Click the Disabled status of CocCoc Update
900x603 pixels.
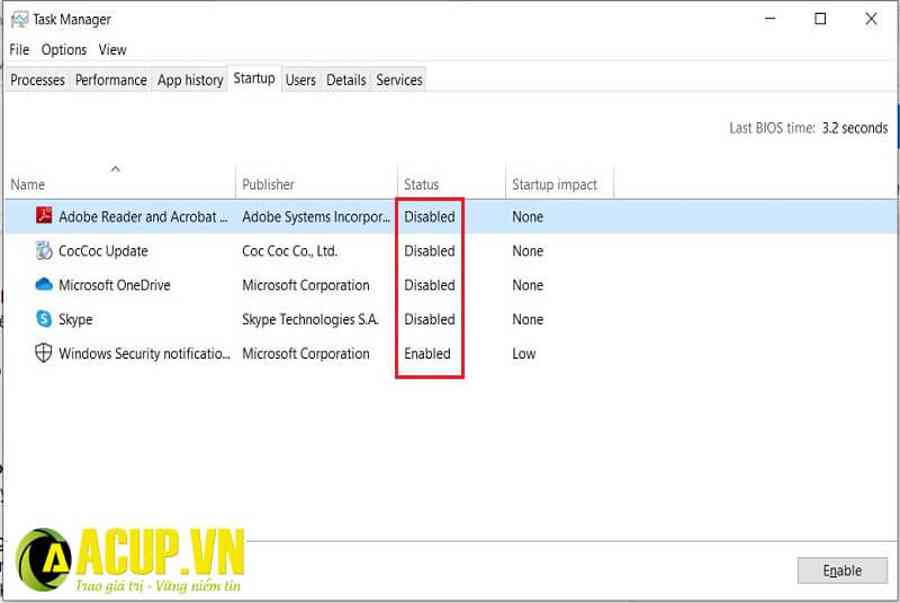(429, 251)
